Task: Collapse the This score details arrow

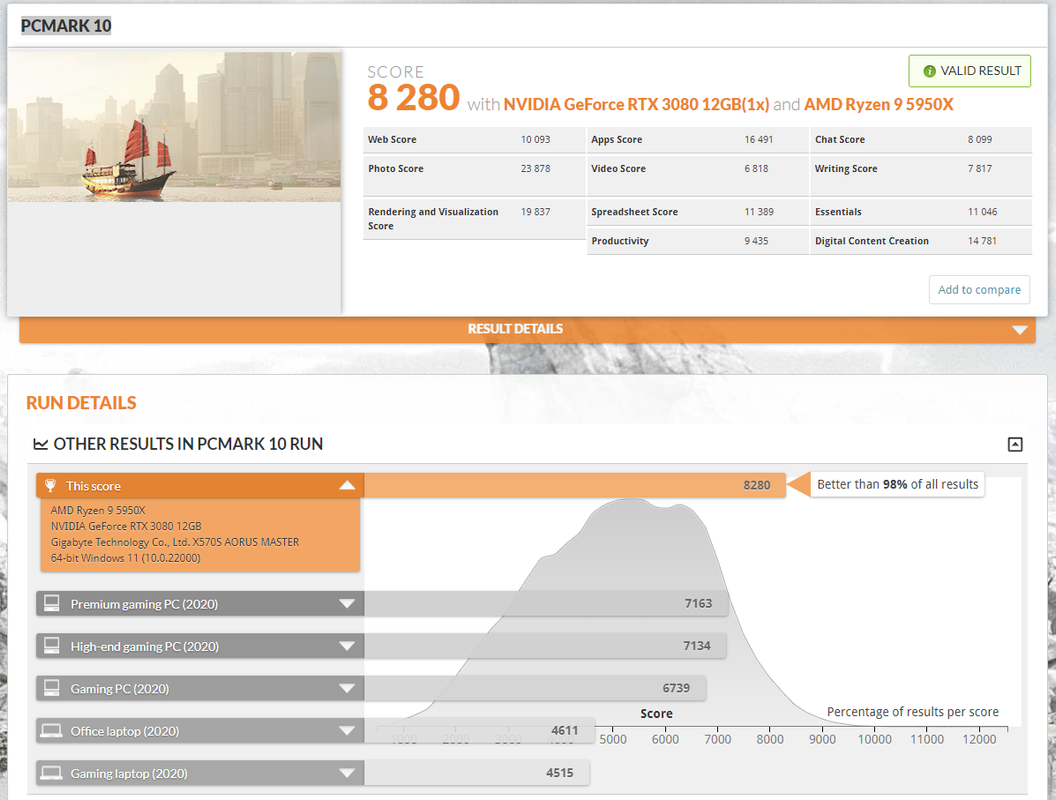Action: [347, 486]
